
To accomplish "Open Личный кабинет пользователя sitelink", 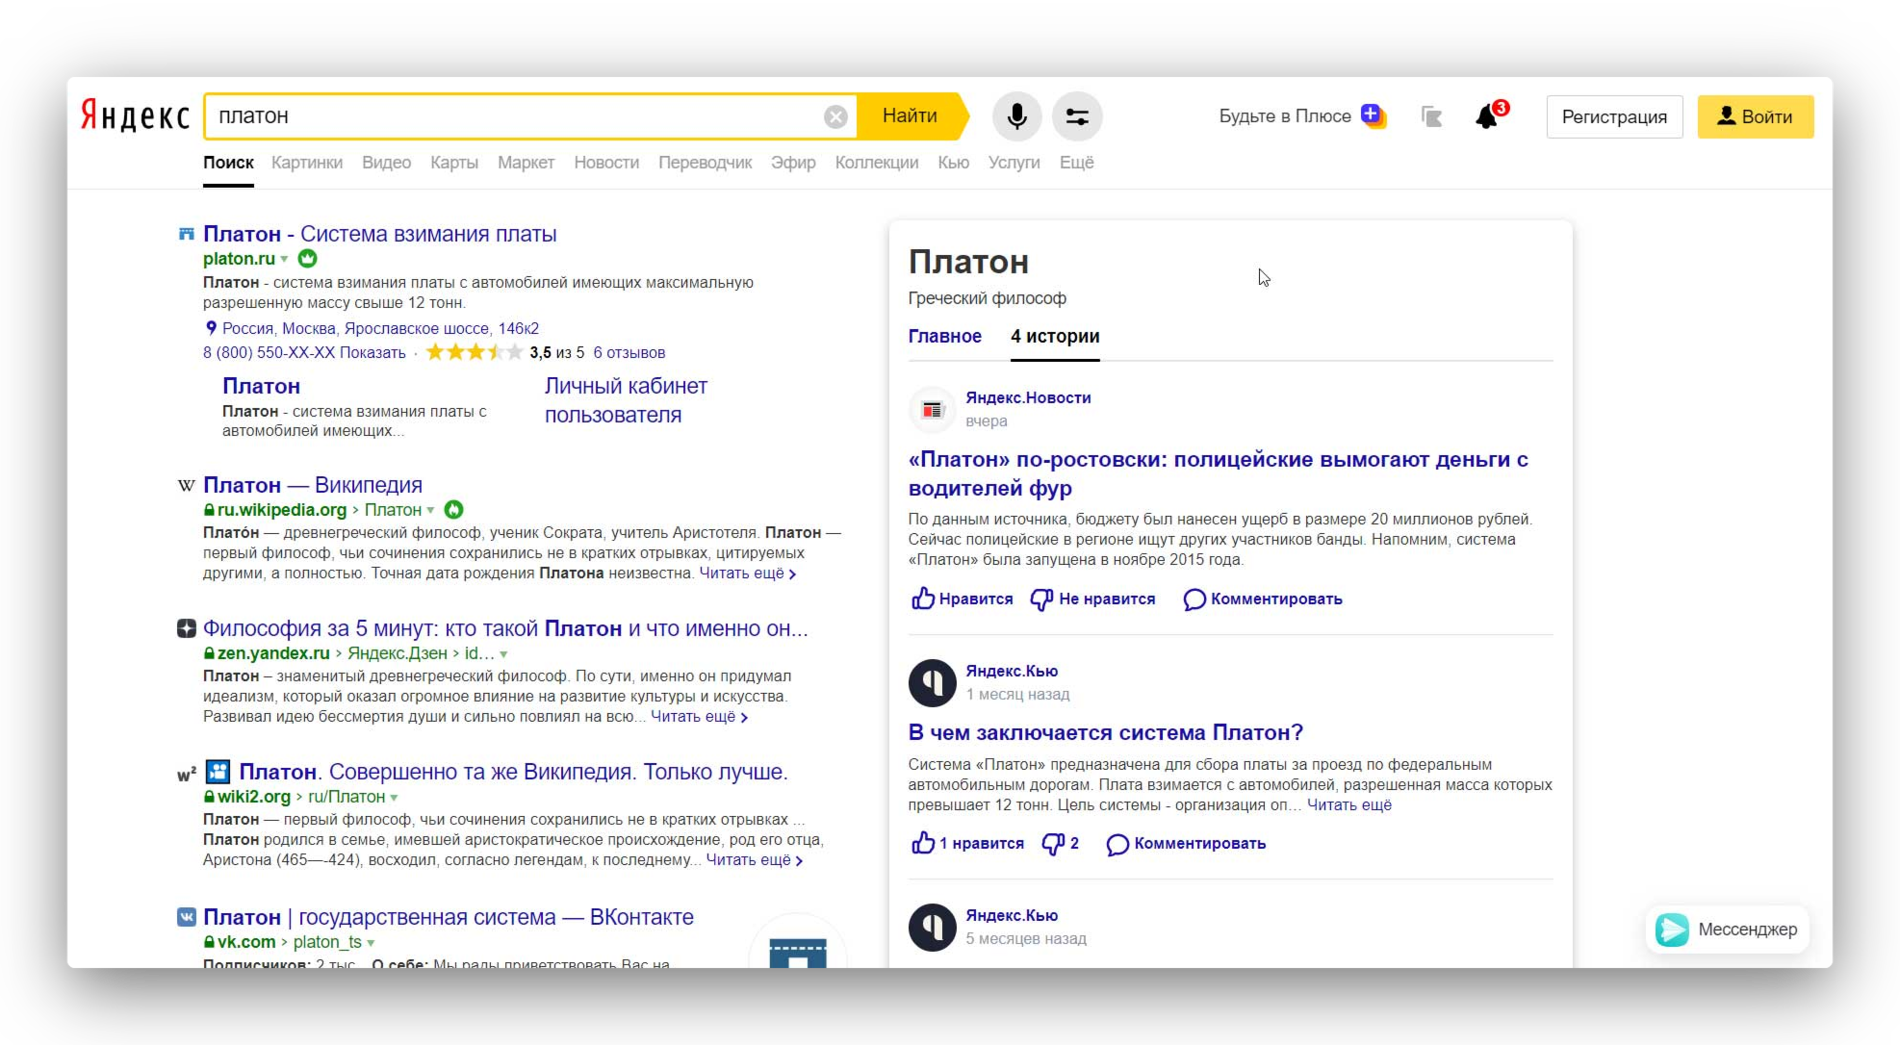I will coord(626,400).
